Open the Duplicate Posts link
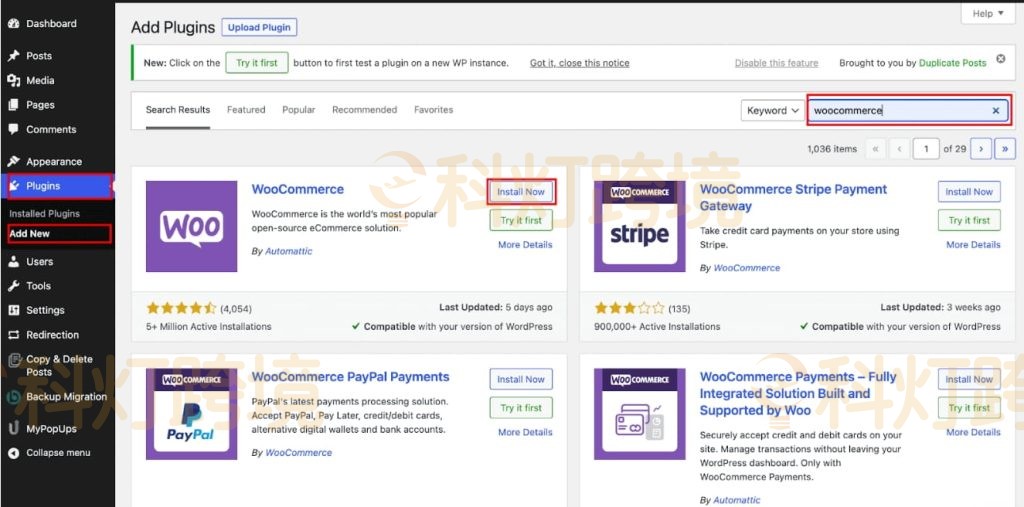The width and height of the screenshot is (1024, 507). coord(952,63)
